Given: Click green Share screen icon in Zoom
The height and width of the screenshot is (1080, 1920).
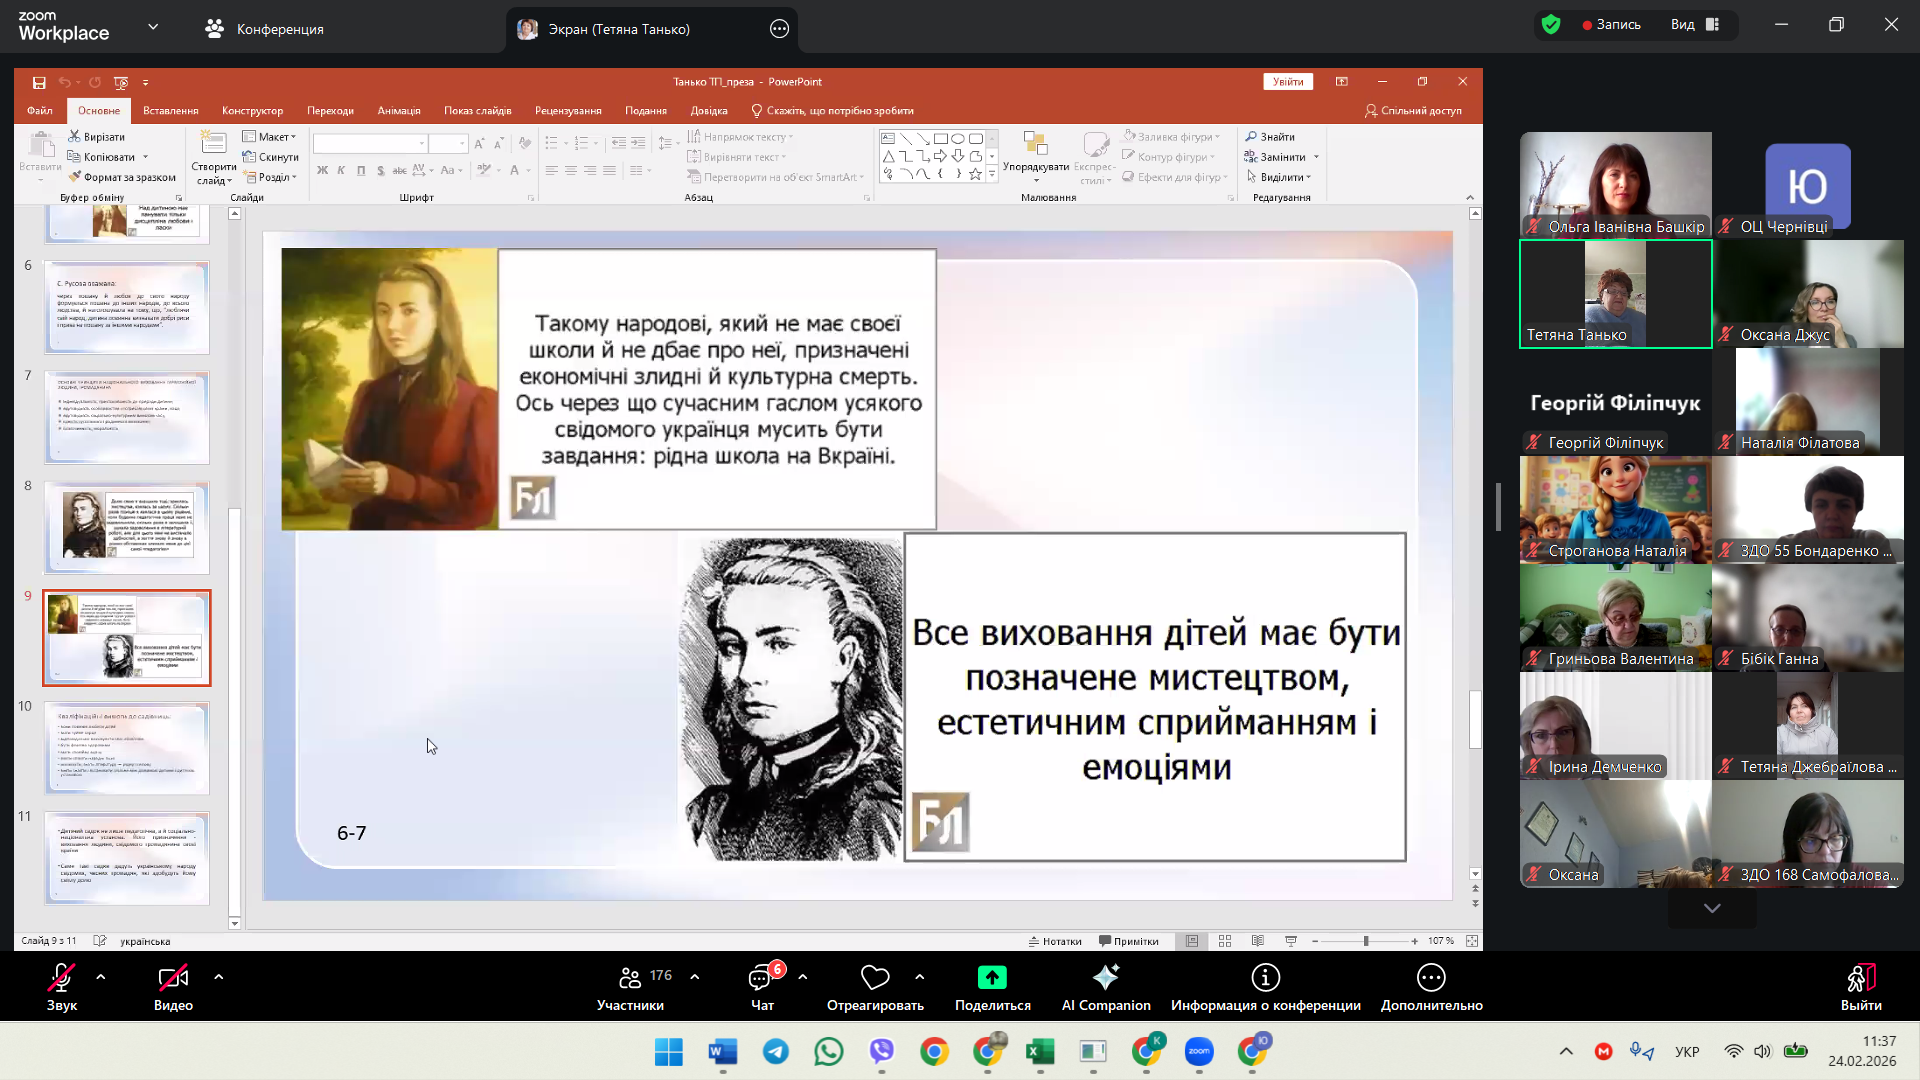Looking at the screenshot, I should 992,977.
